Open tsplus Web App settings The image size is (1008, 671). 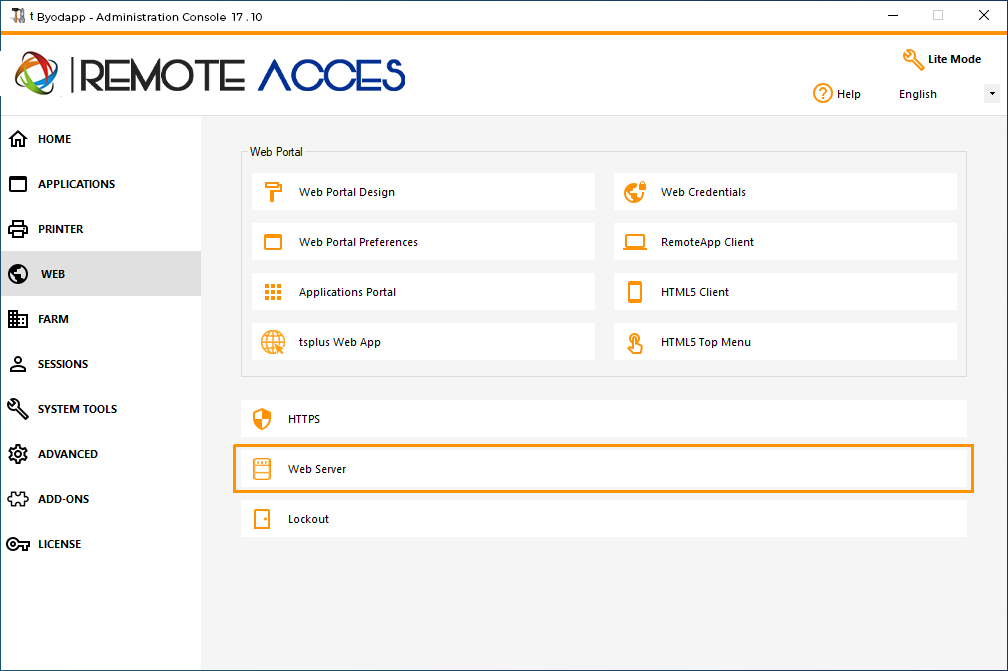[x=423, y=342]
